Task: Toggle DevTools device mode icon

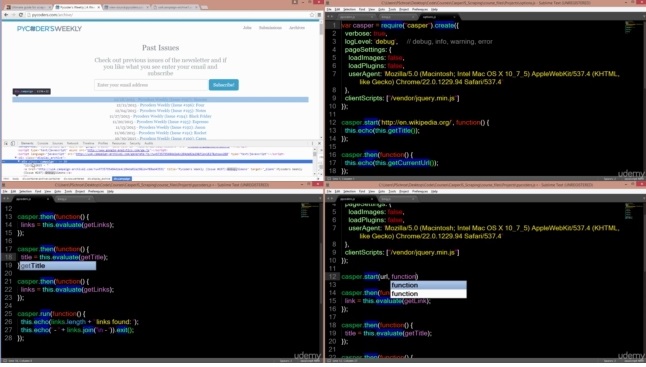Action: click(x=13, y=143)
